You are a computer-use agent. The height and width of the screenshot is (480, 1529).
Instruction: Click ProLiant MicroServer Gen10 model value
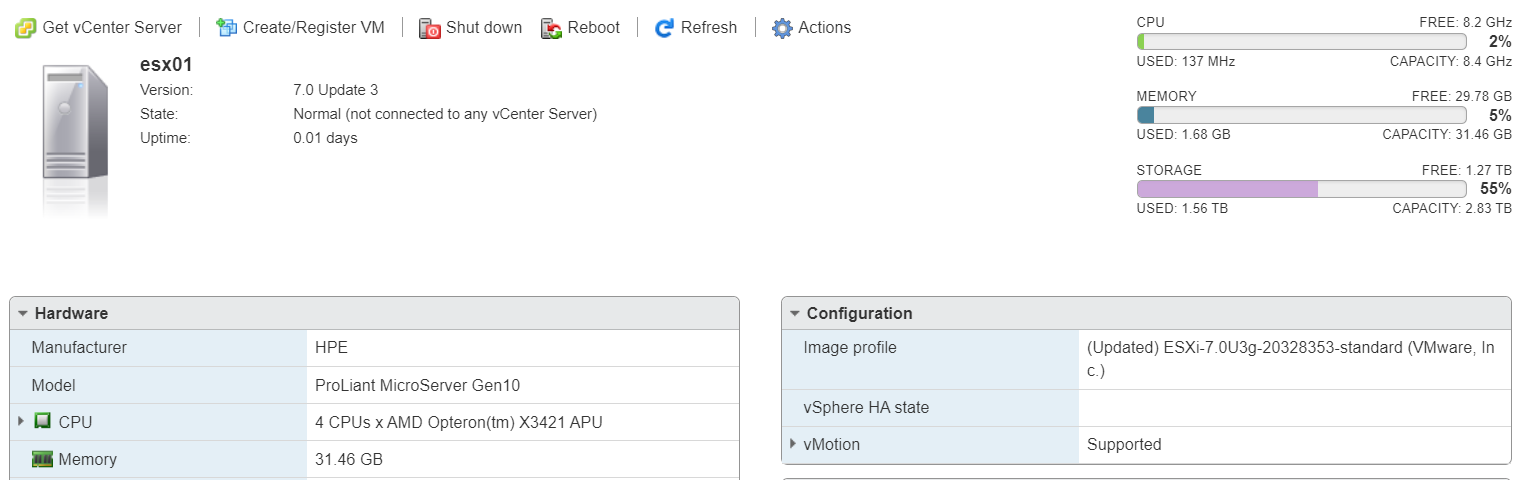(418, 385)
